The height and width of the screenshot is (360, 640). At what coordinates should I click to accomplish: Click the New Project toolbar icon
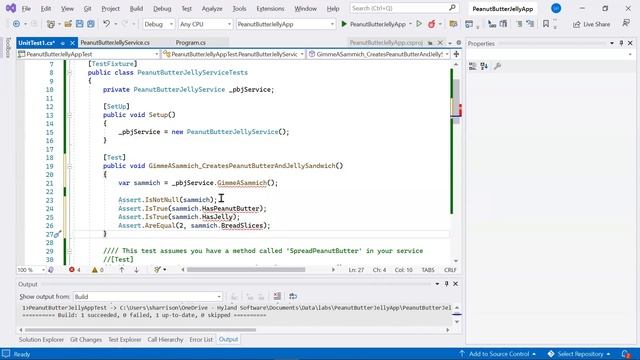pyautogui.click(x=51, y=24)
